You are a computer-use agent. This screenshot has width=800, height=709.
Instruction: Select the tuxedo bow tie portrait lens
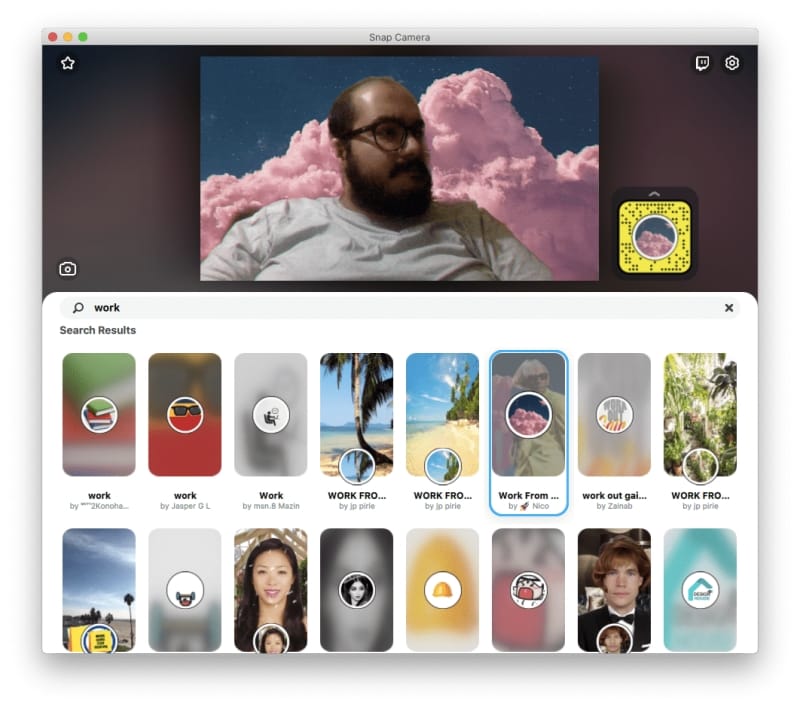point(614,590)
